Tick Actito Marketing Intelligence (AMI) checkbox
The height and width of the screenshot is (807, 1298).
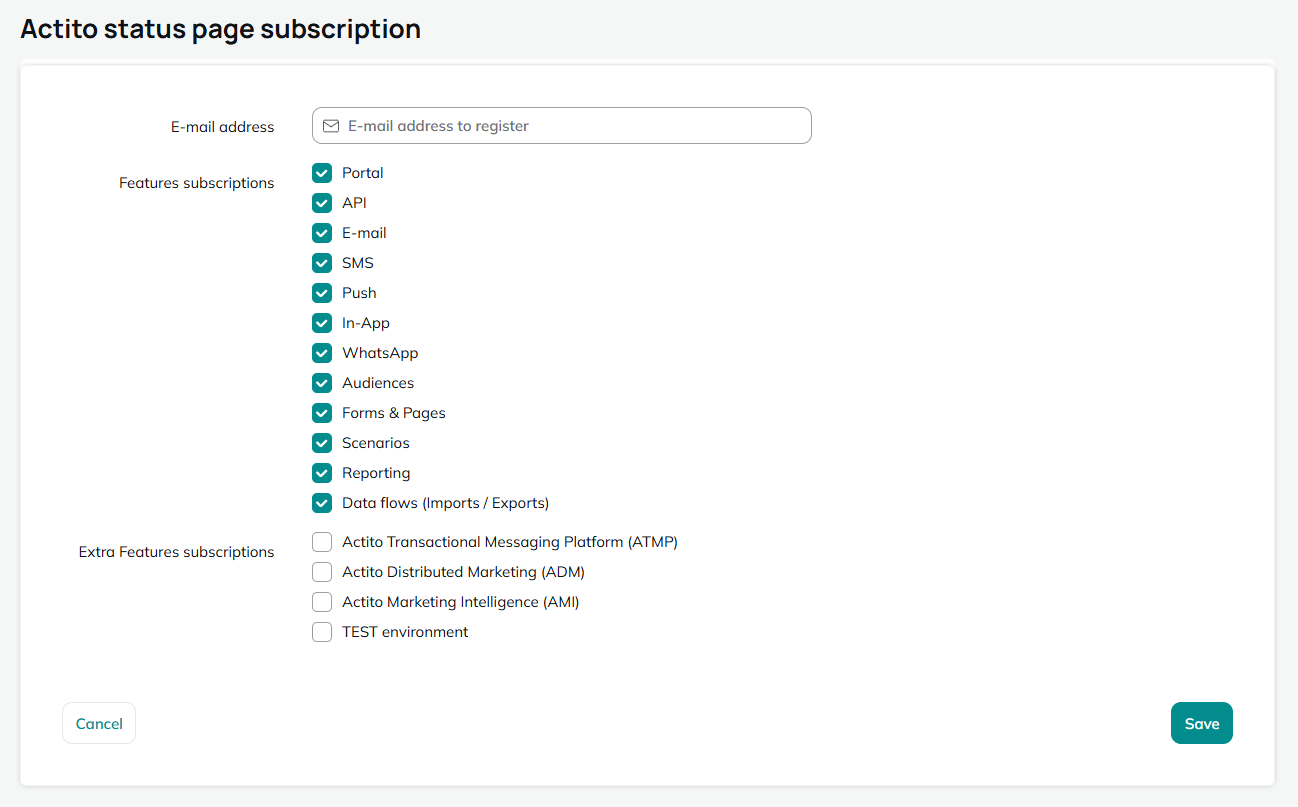322,602
